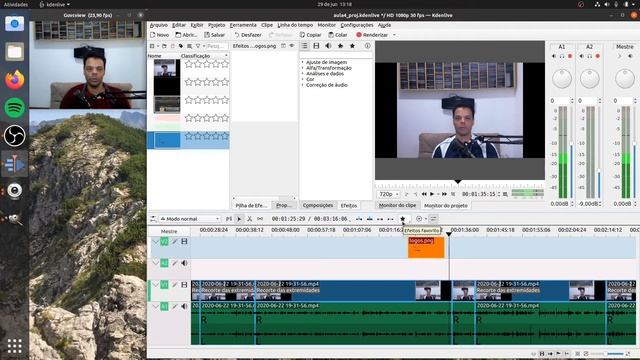Open Arquivo menu
The image size is (640, 360).
click(x=158, y=25)
